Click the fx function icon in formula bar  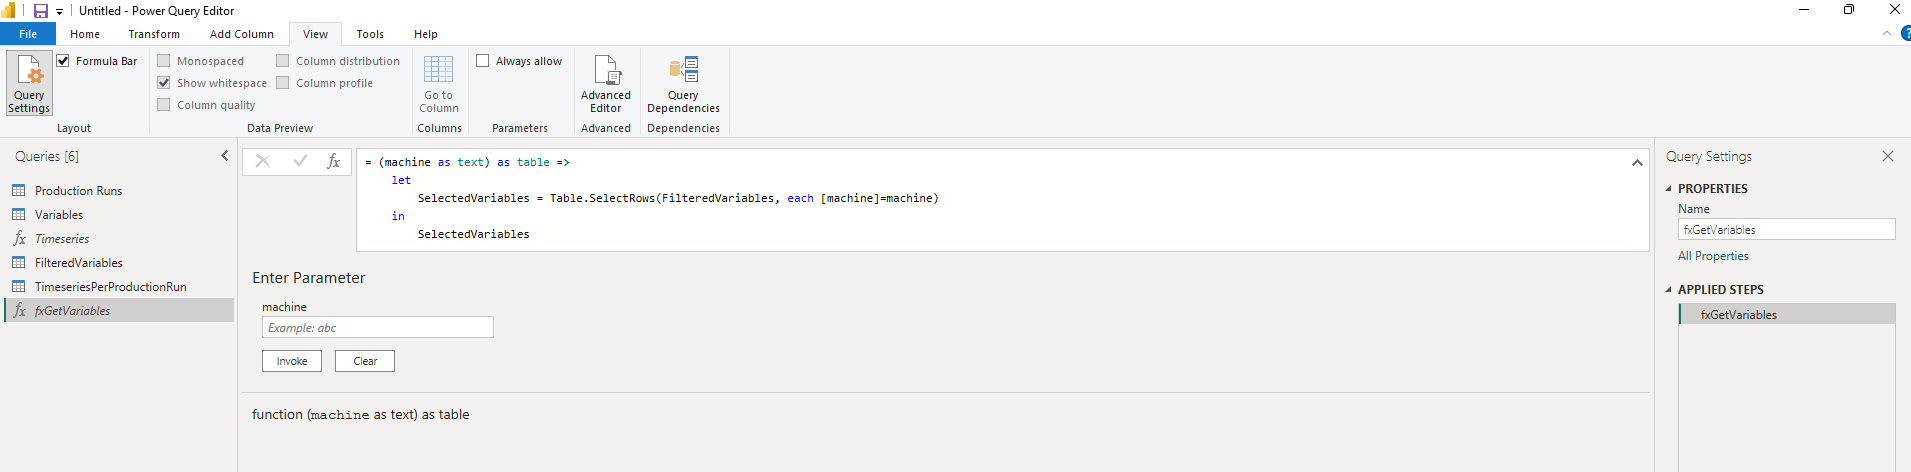334,161
